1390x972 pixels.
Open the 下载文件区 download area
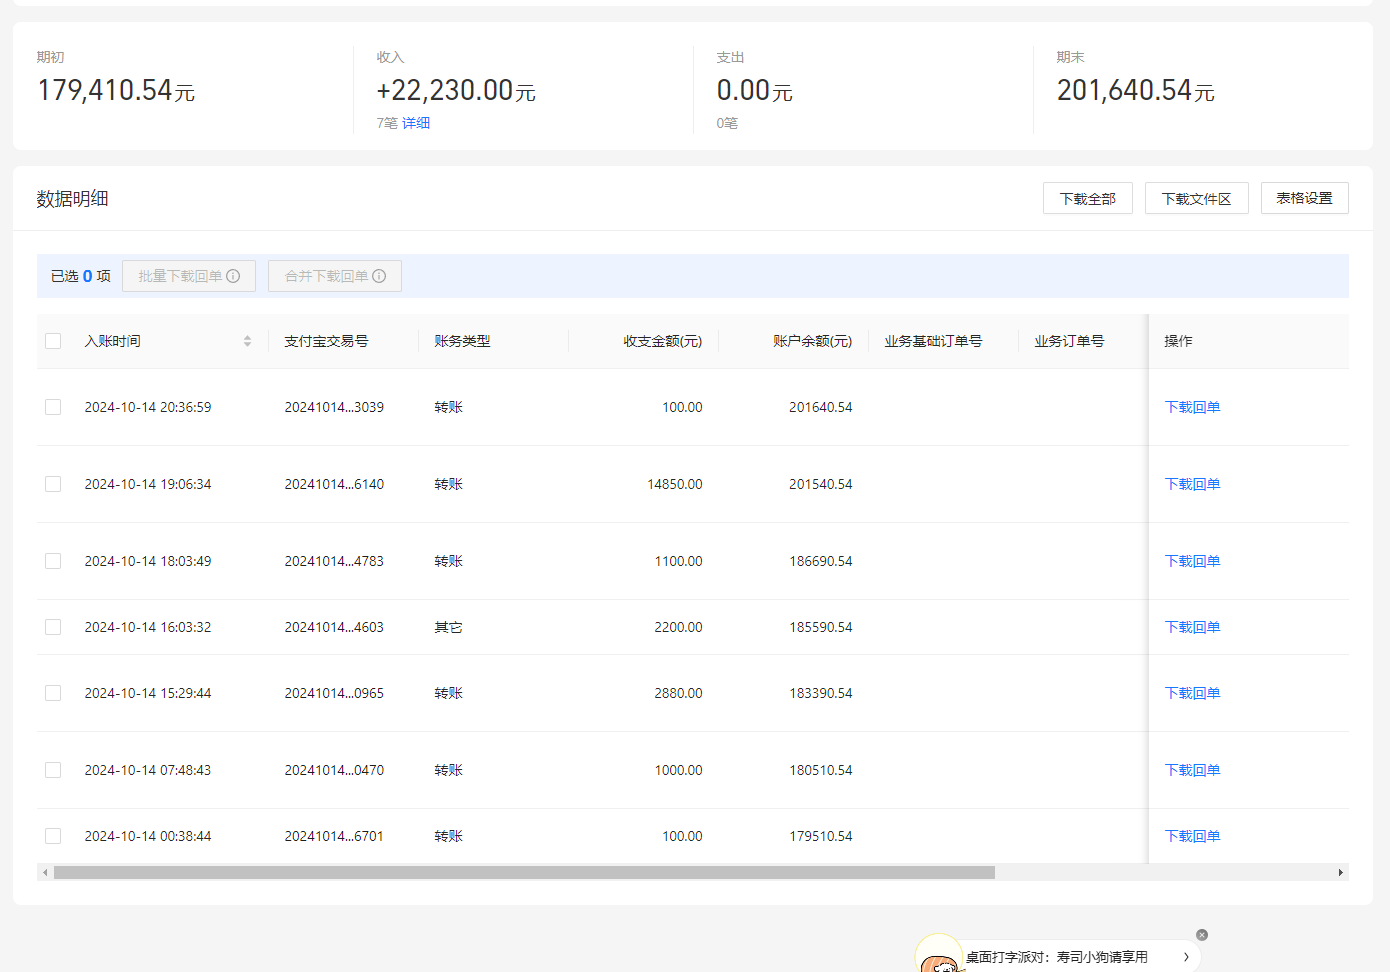pyautogui.click(x=1196, y=198)
